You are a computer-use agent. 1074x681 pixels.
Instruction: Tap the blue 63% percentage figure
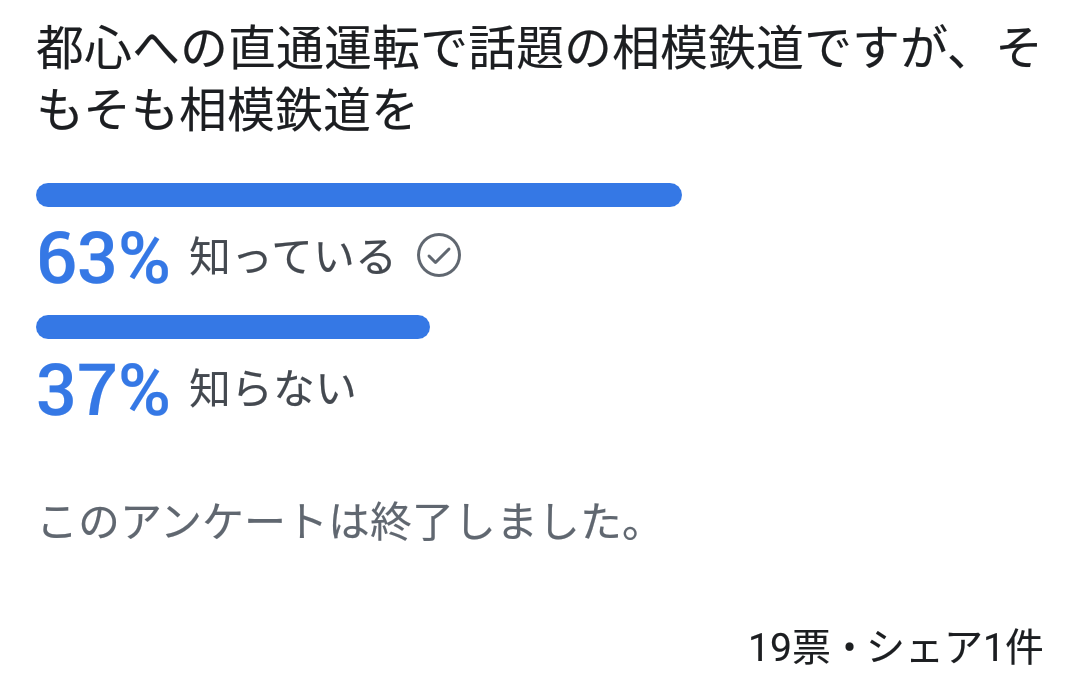[x=103, y=258]
